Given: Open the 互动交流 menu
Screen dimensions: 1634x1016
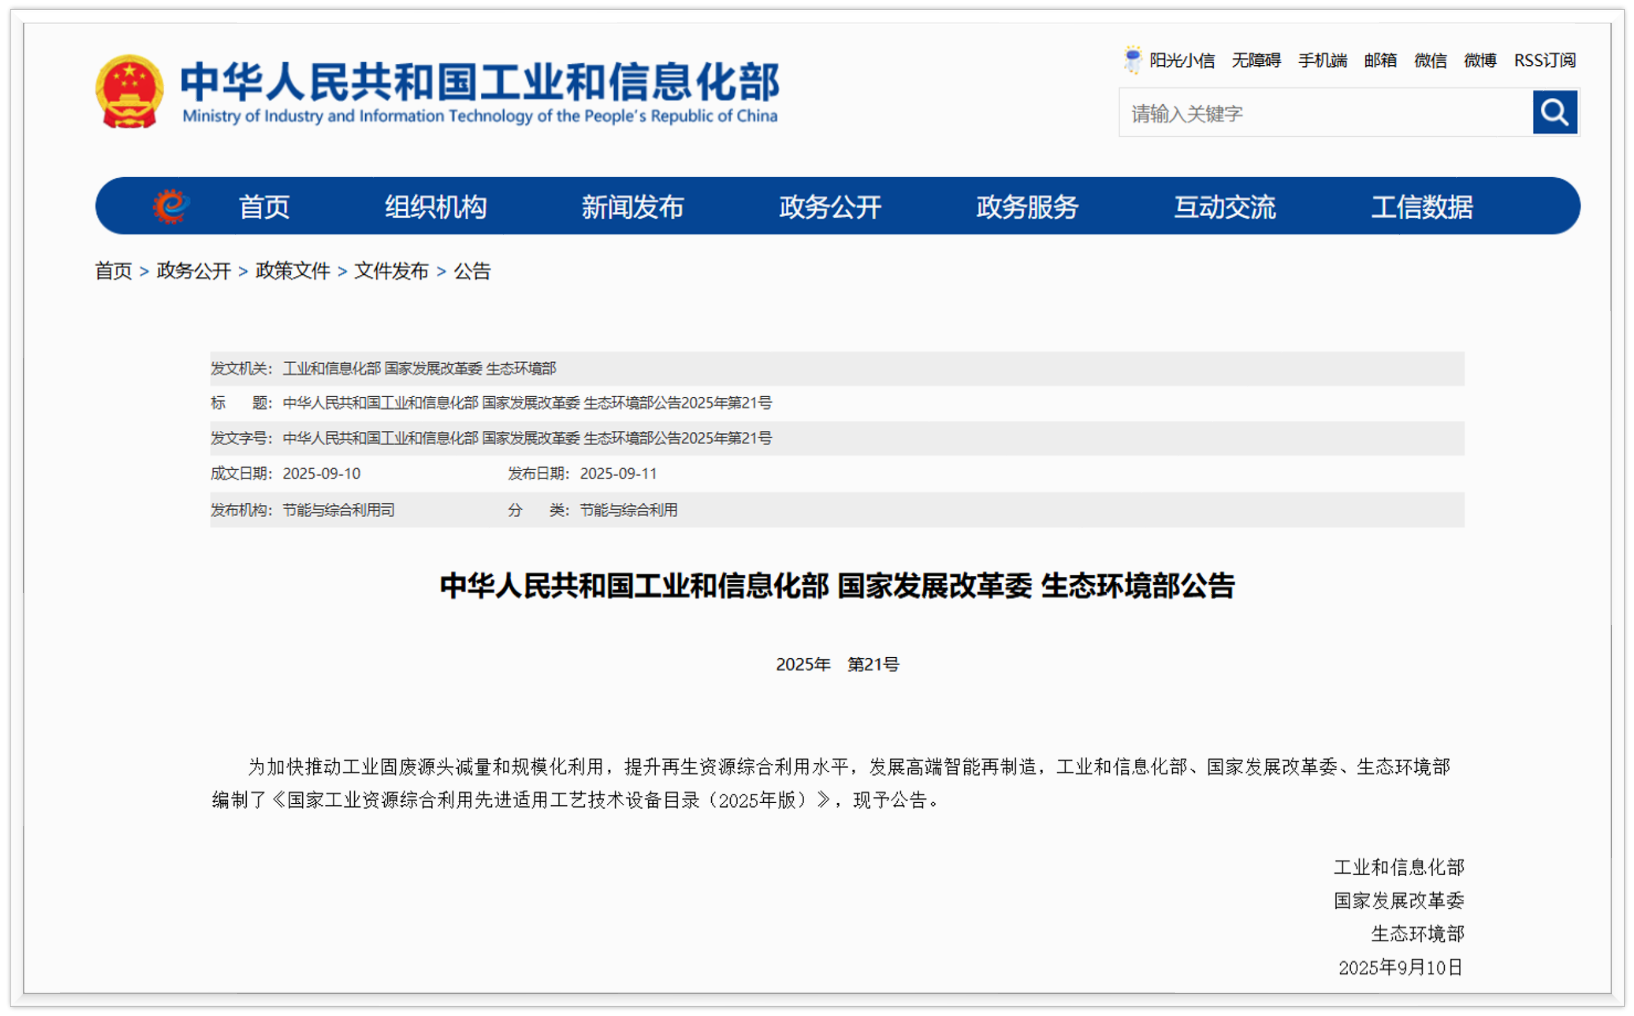Looking at the screenshot, I should [1224, 207].
